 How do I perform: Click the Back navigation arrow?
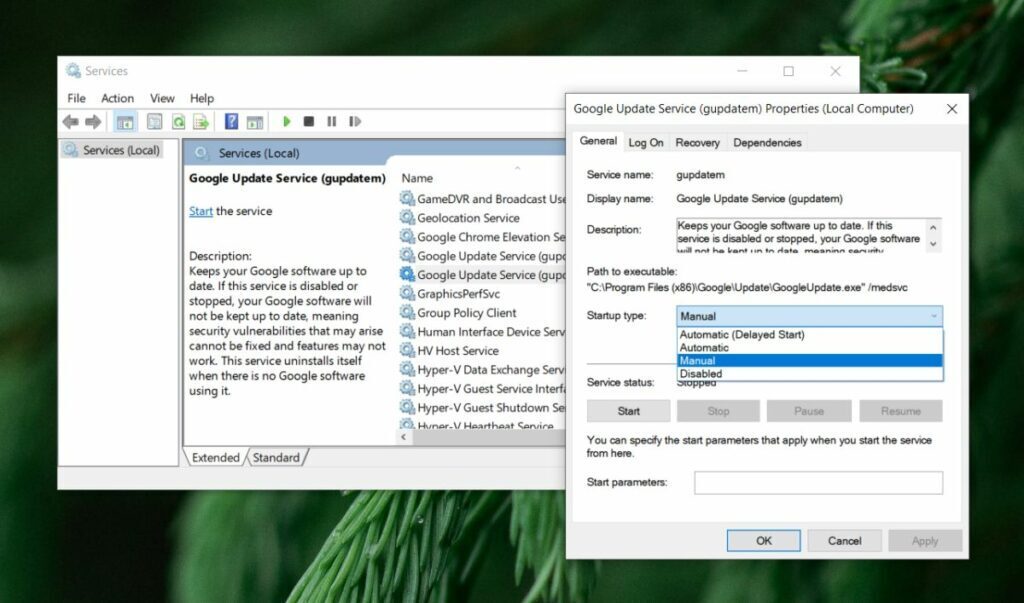[x=69, y=121]
